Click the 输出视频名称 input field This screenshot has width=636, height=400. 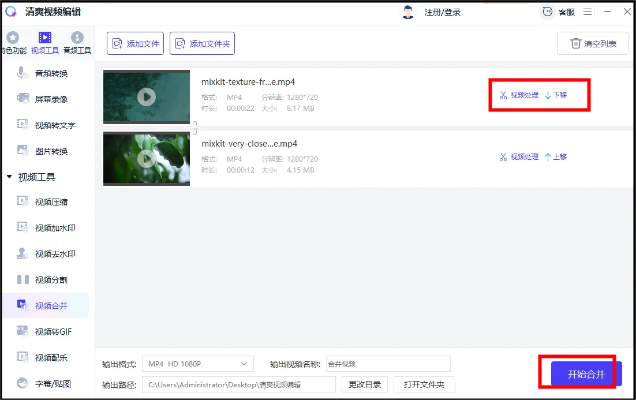[x=388, y=364]
